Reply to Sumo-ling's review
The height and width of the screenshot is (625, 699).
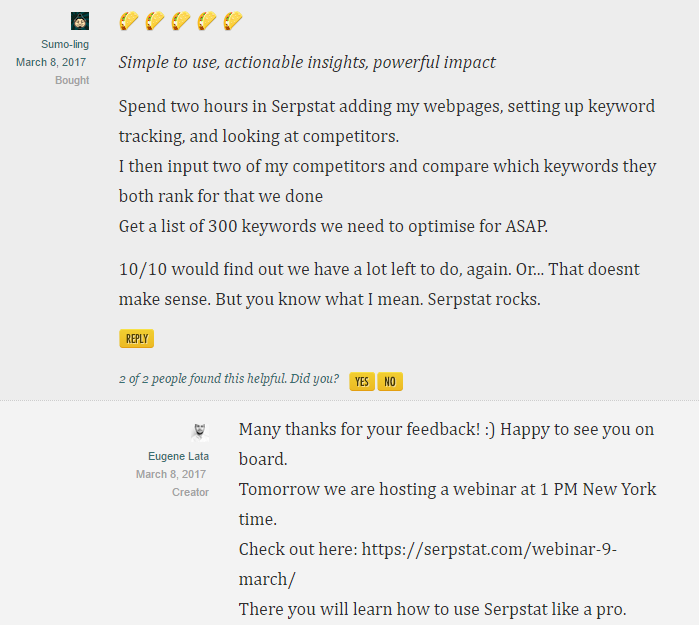[136, 339]
